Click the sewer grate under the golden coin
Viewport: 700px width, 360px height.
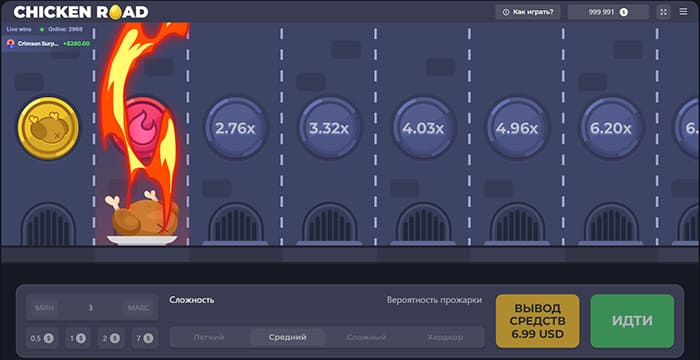click(48, 224)
